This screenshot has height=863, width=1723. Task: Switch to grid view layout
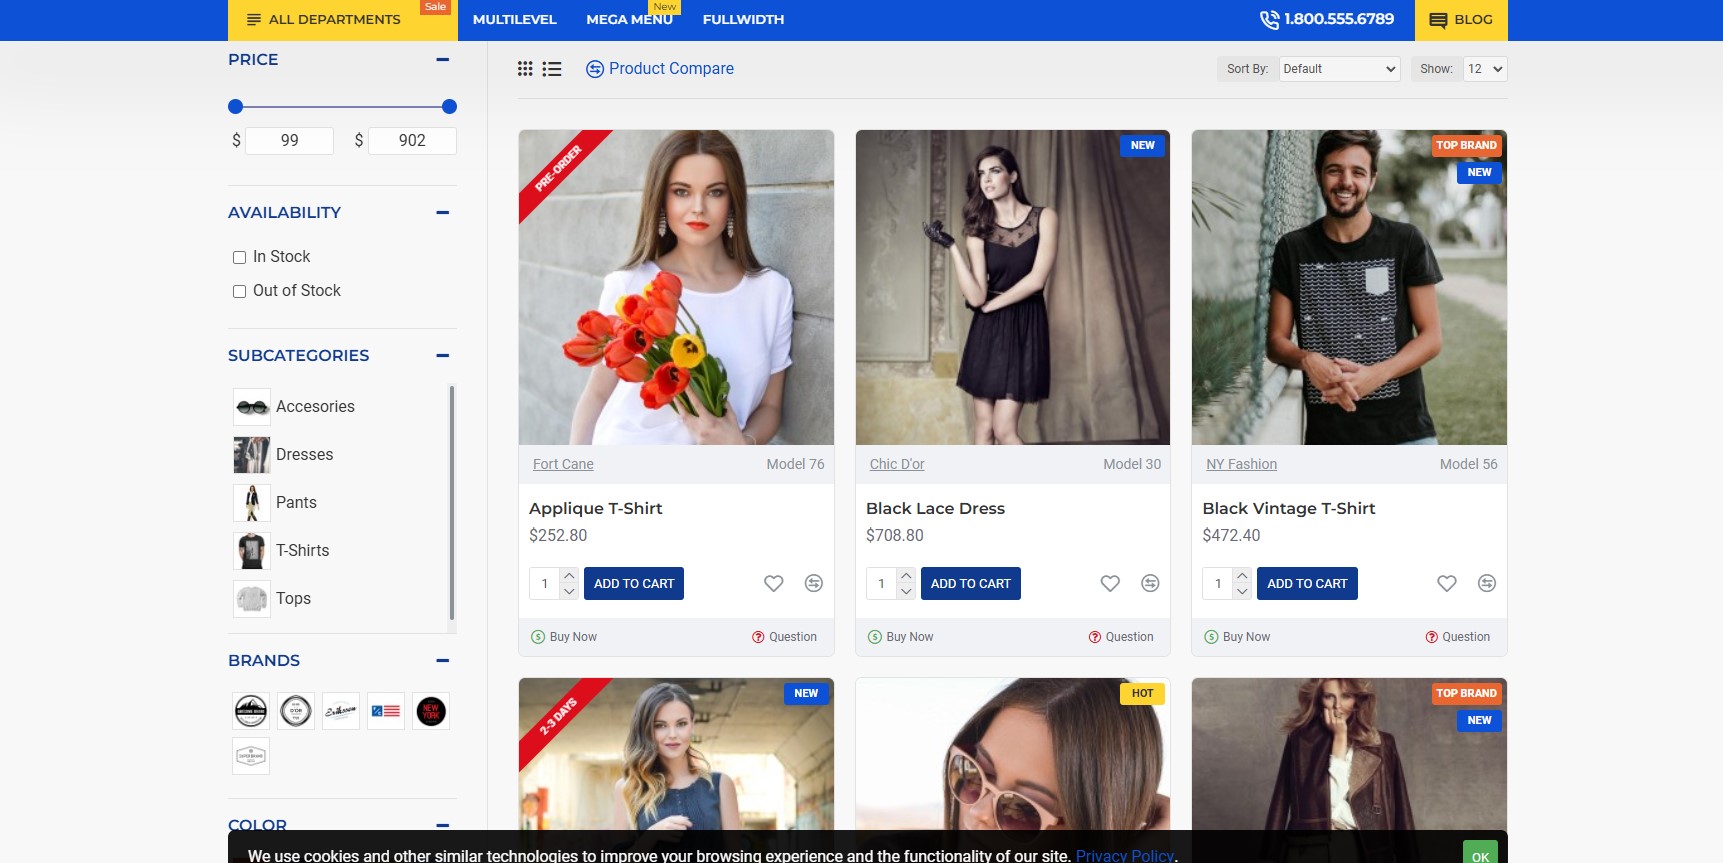(x=525, y=69)
